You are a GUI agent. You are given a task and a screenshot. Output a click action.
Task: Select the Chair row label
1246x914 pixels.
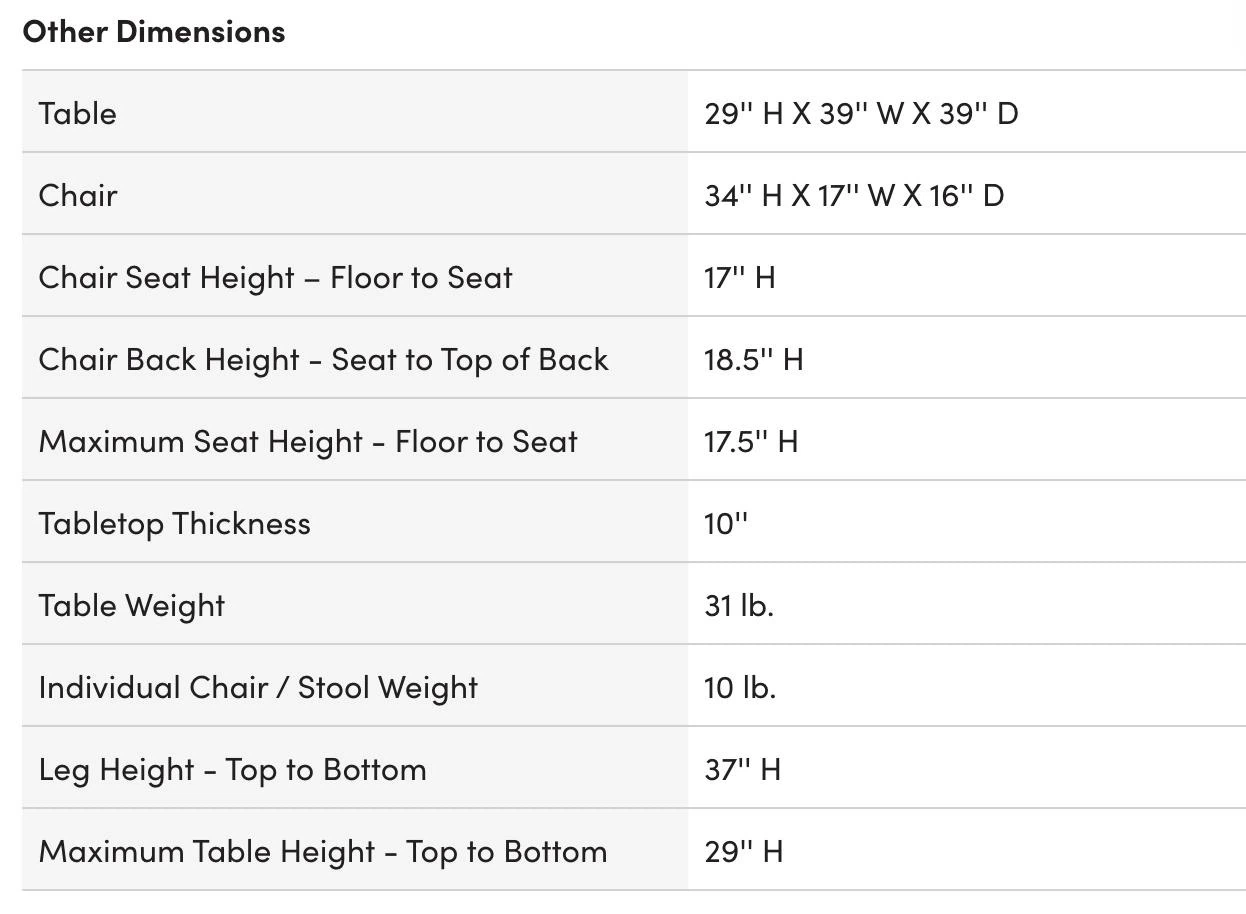point(78,195)
